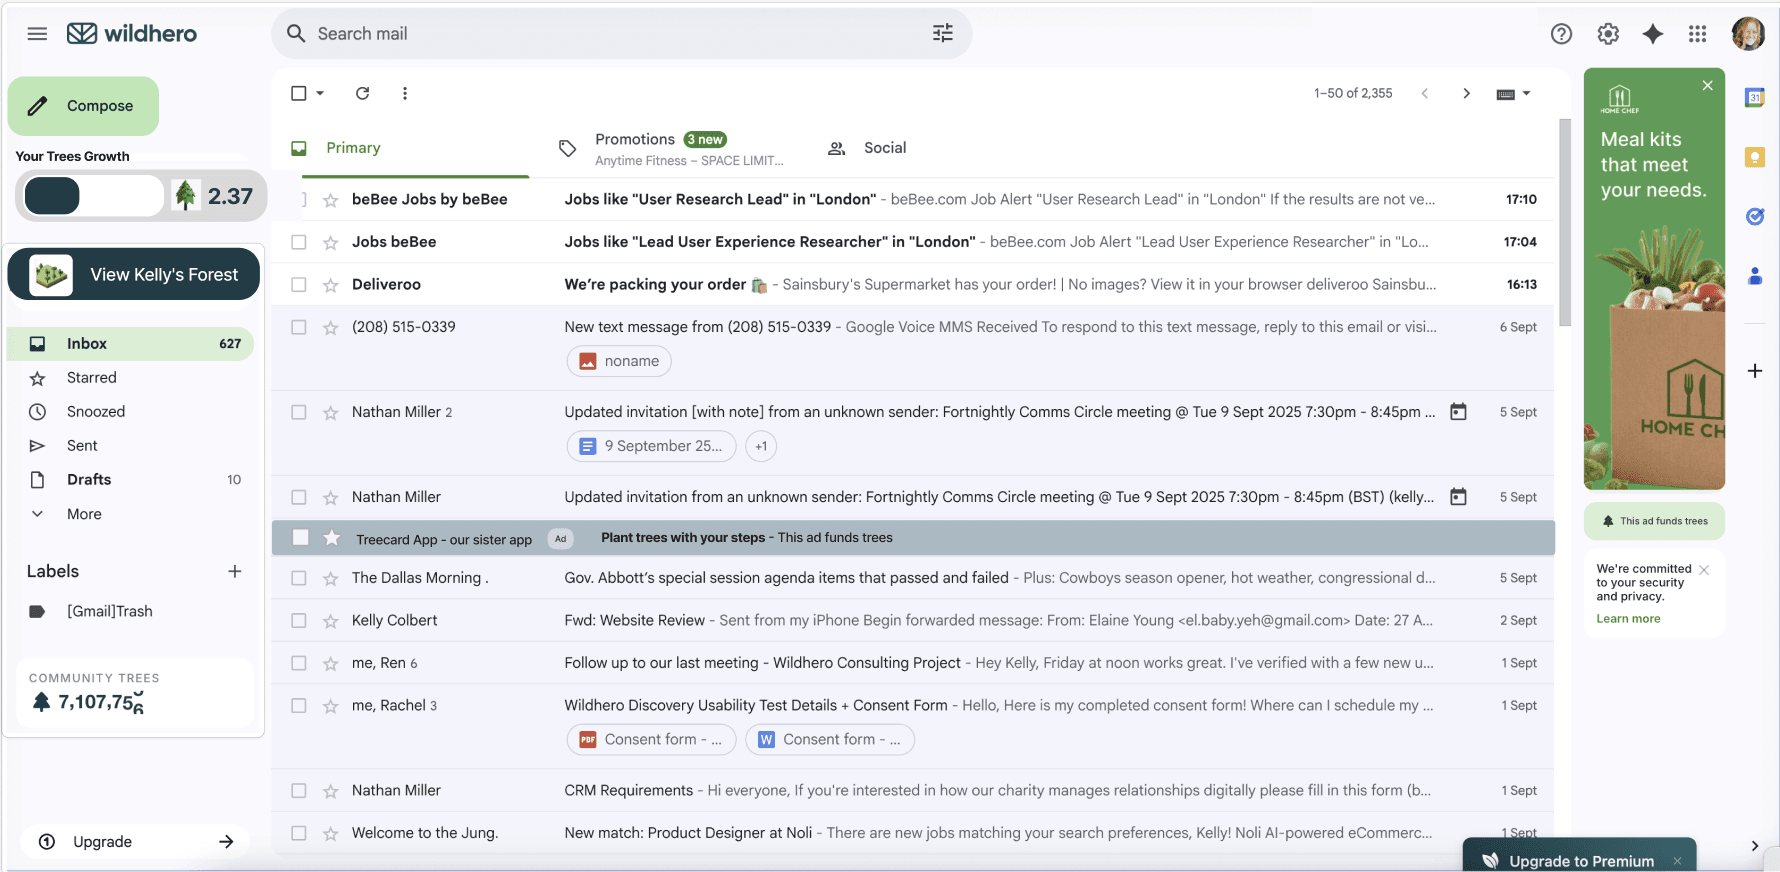Click the email list vertical scrollbar
The height and width of the screenshot is (872, 1780).
click(1565, 222)
